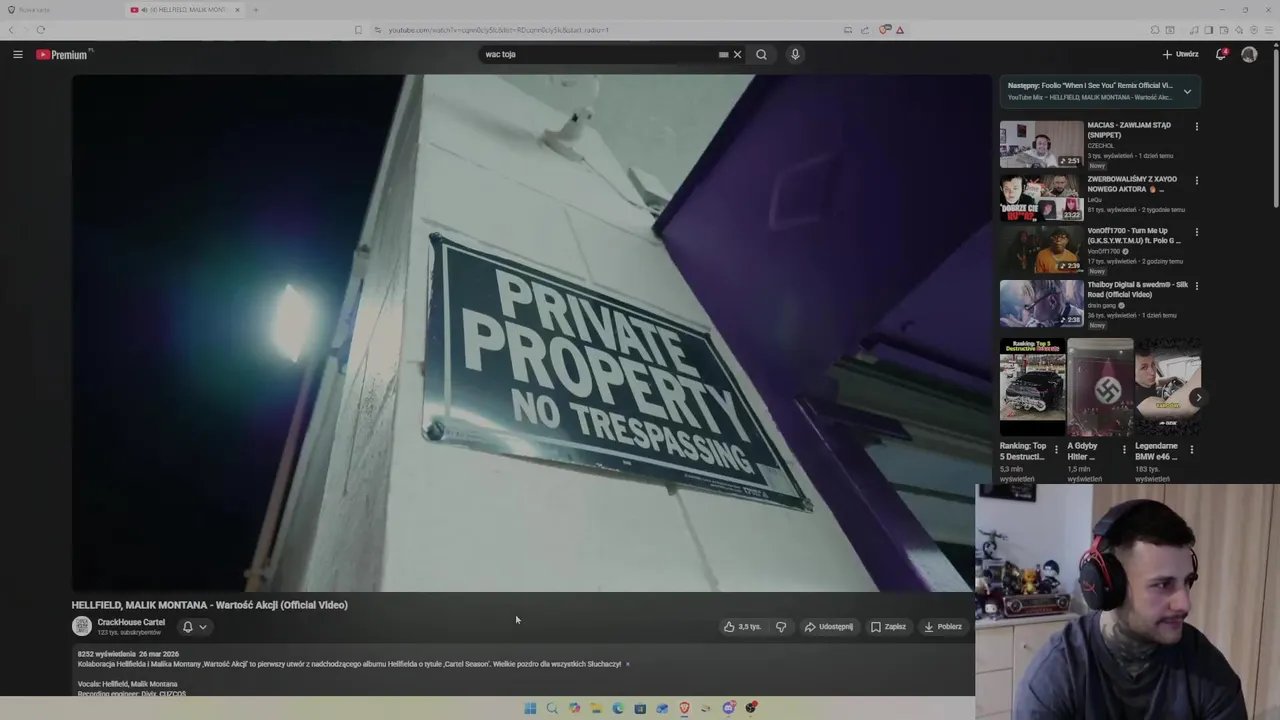
Task: Open a new browser tab with plus
Action: tap(255, 10)
